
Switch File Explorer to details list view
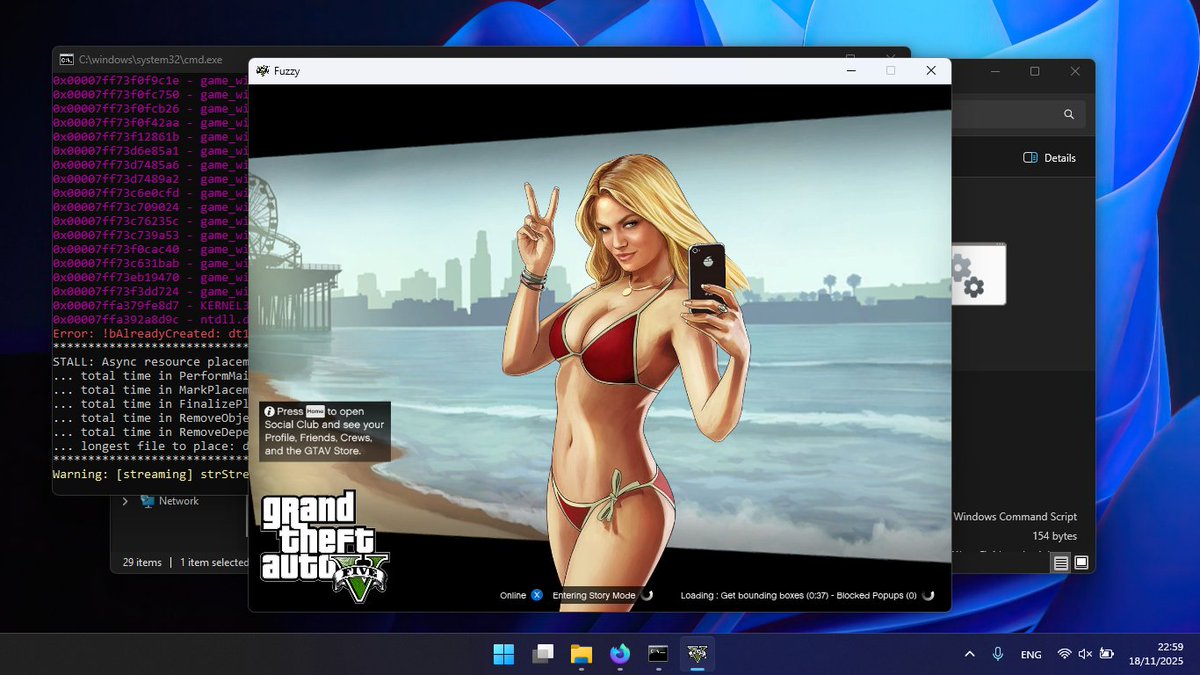click(x=1061, y=563)
